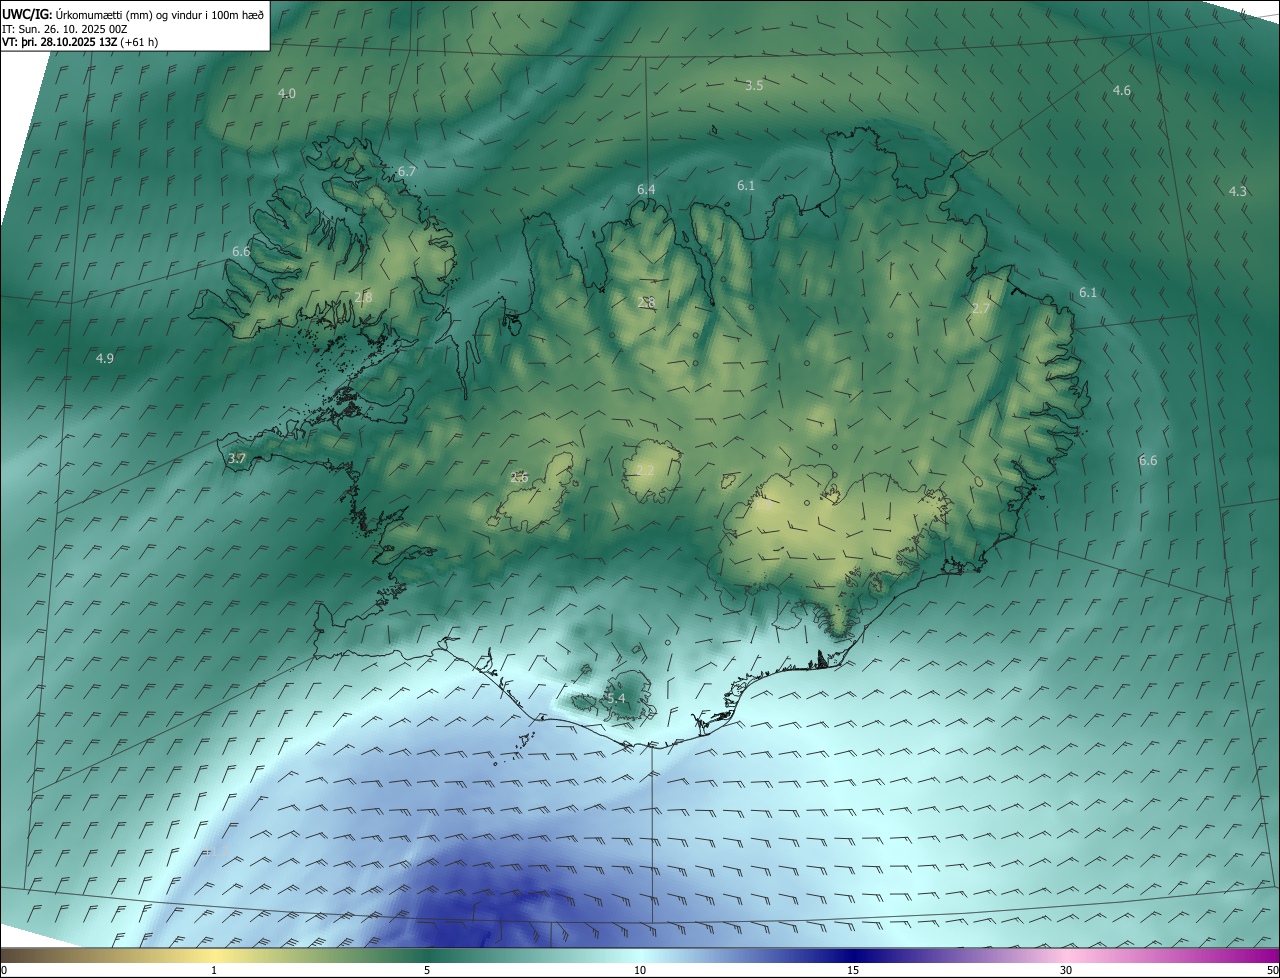Click the colour scale tick label 0
This screenshot has height=978, width=1280.
tap(4, 970)
